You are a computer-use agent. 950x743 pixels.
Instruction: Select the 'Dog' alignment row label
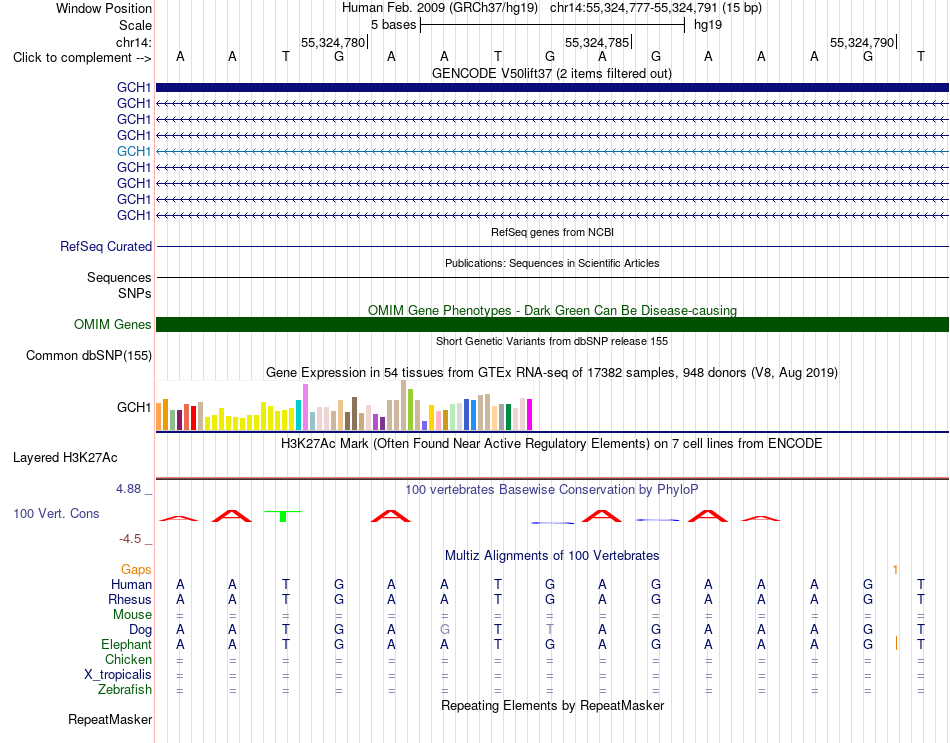coord(141,630)
